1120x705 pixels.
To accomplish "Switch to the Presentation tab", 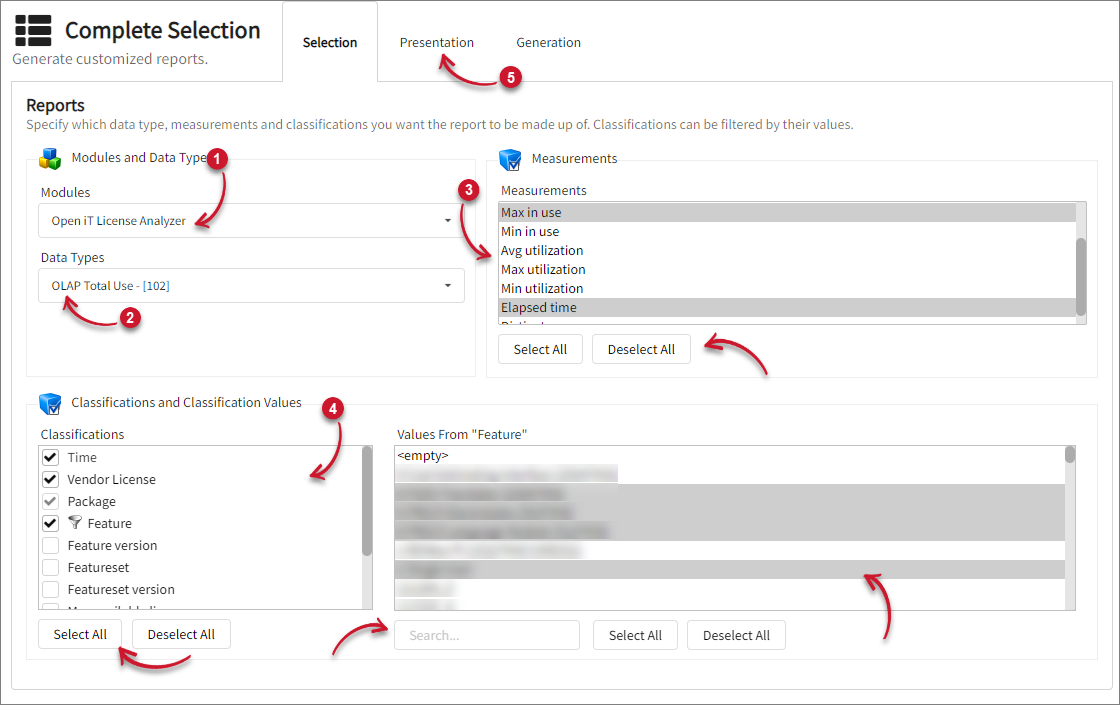I will (x=436, y=43).
